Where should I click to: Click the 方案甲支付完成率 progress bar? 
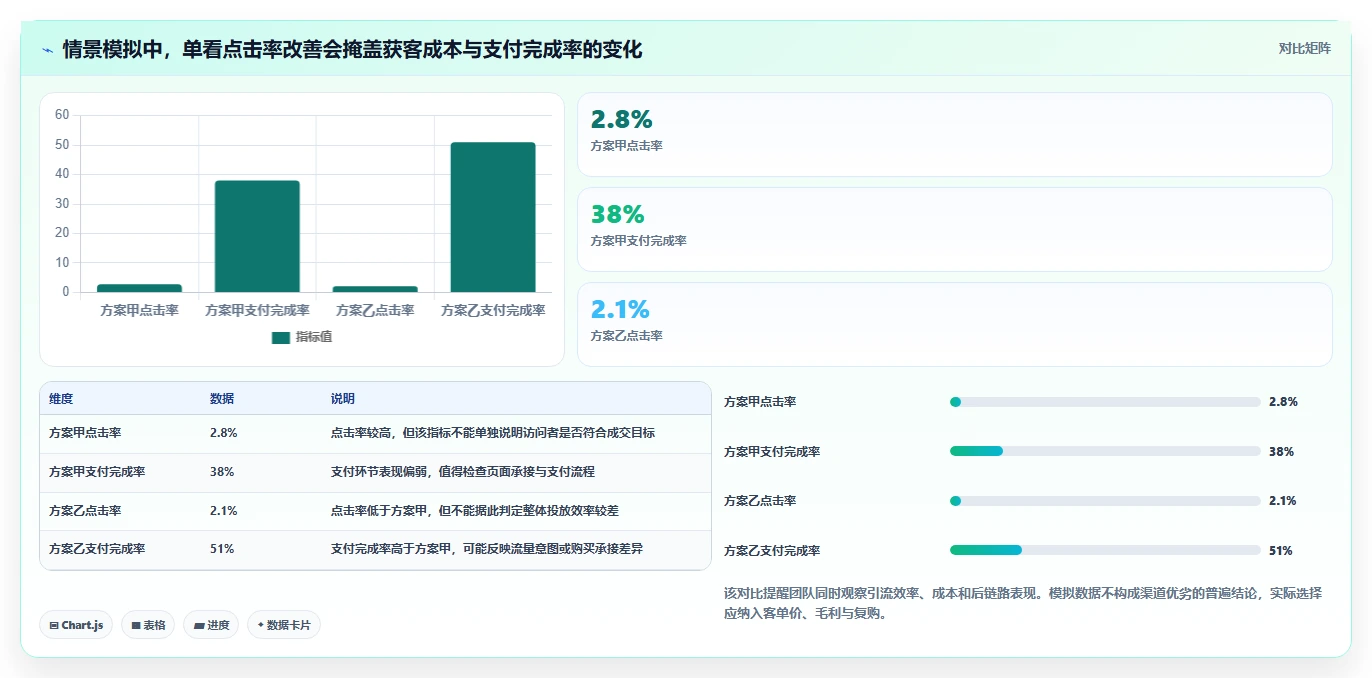[1105, 451]
